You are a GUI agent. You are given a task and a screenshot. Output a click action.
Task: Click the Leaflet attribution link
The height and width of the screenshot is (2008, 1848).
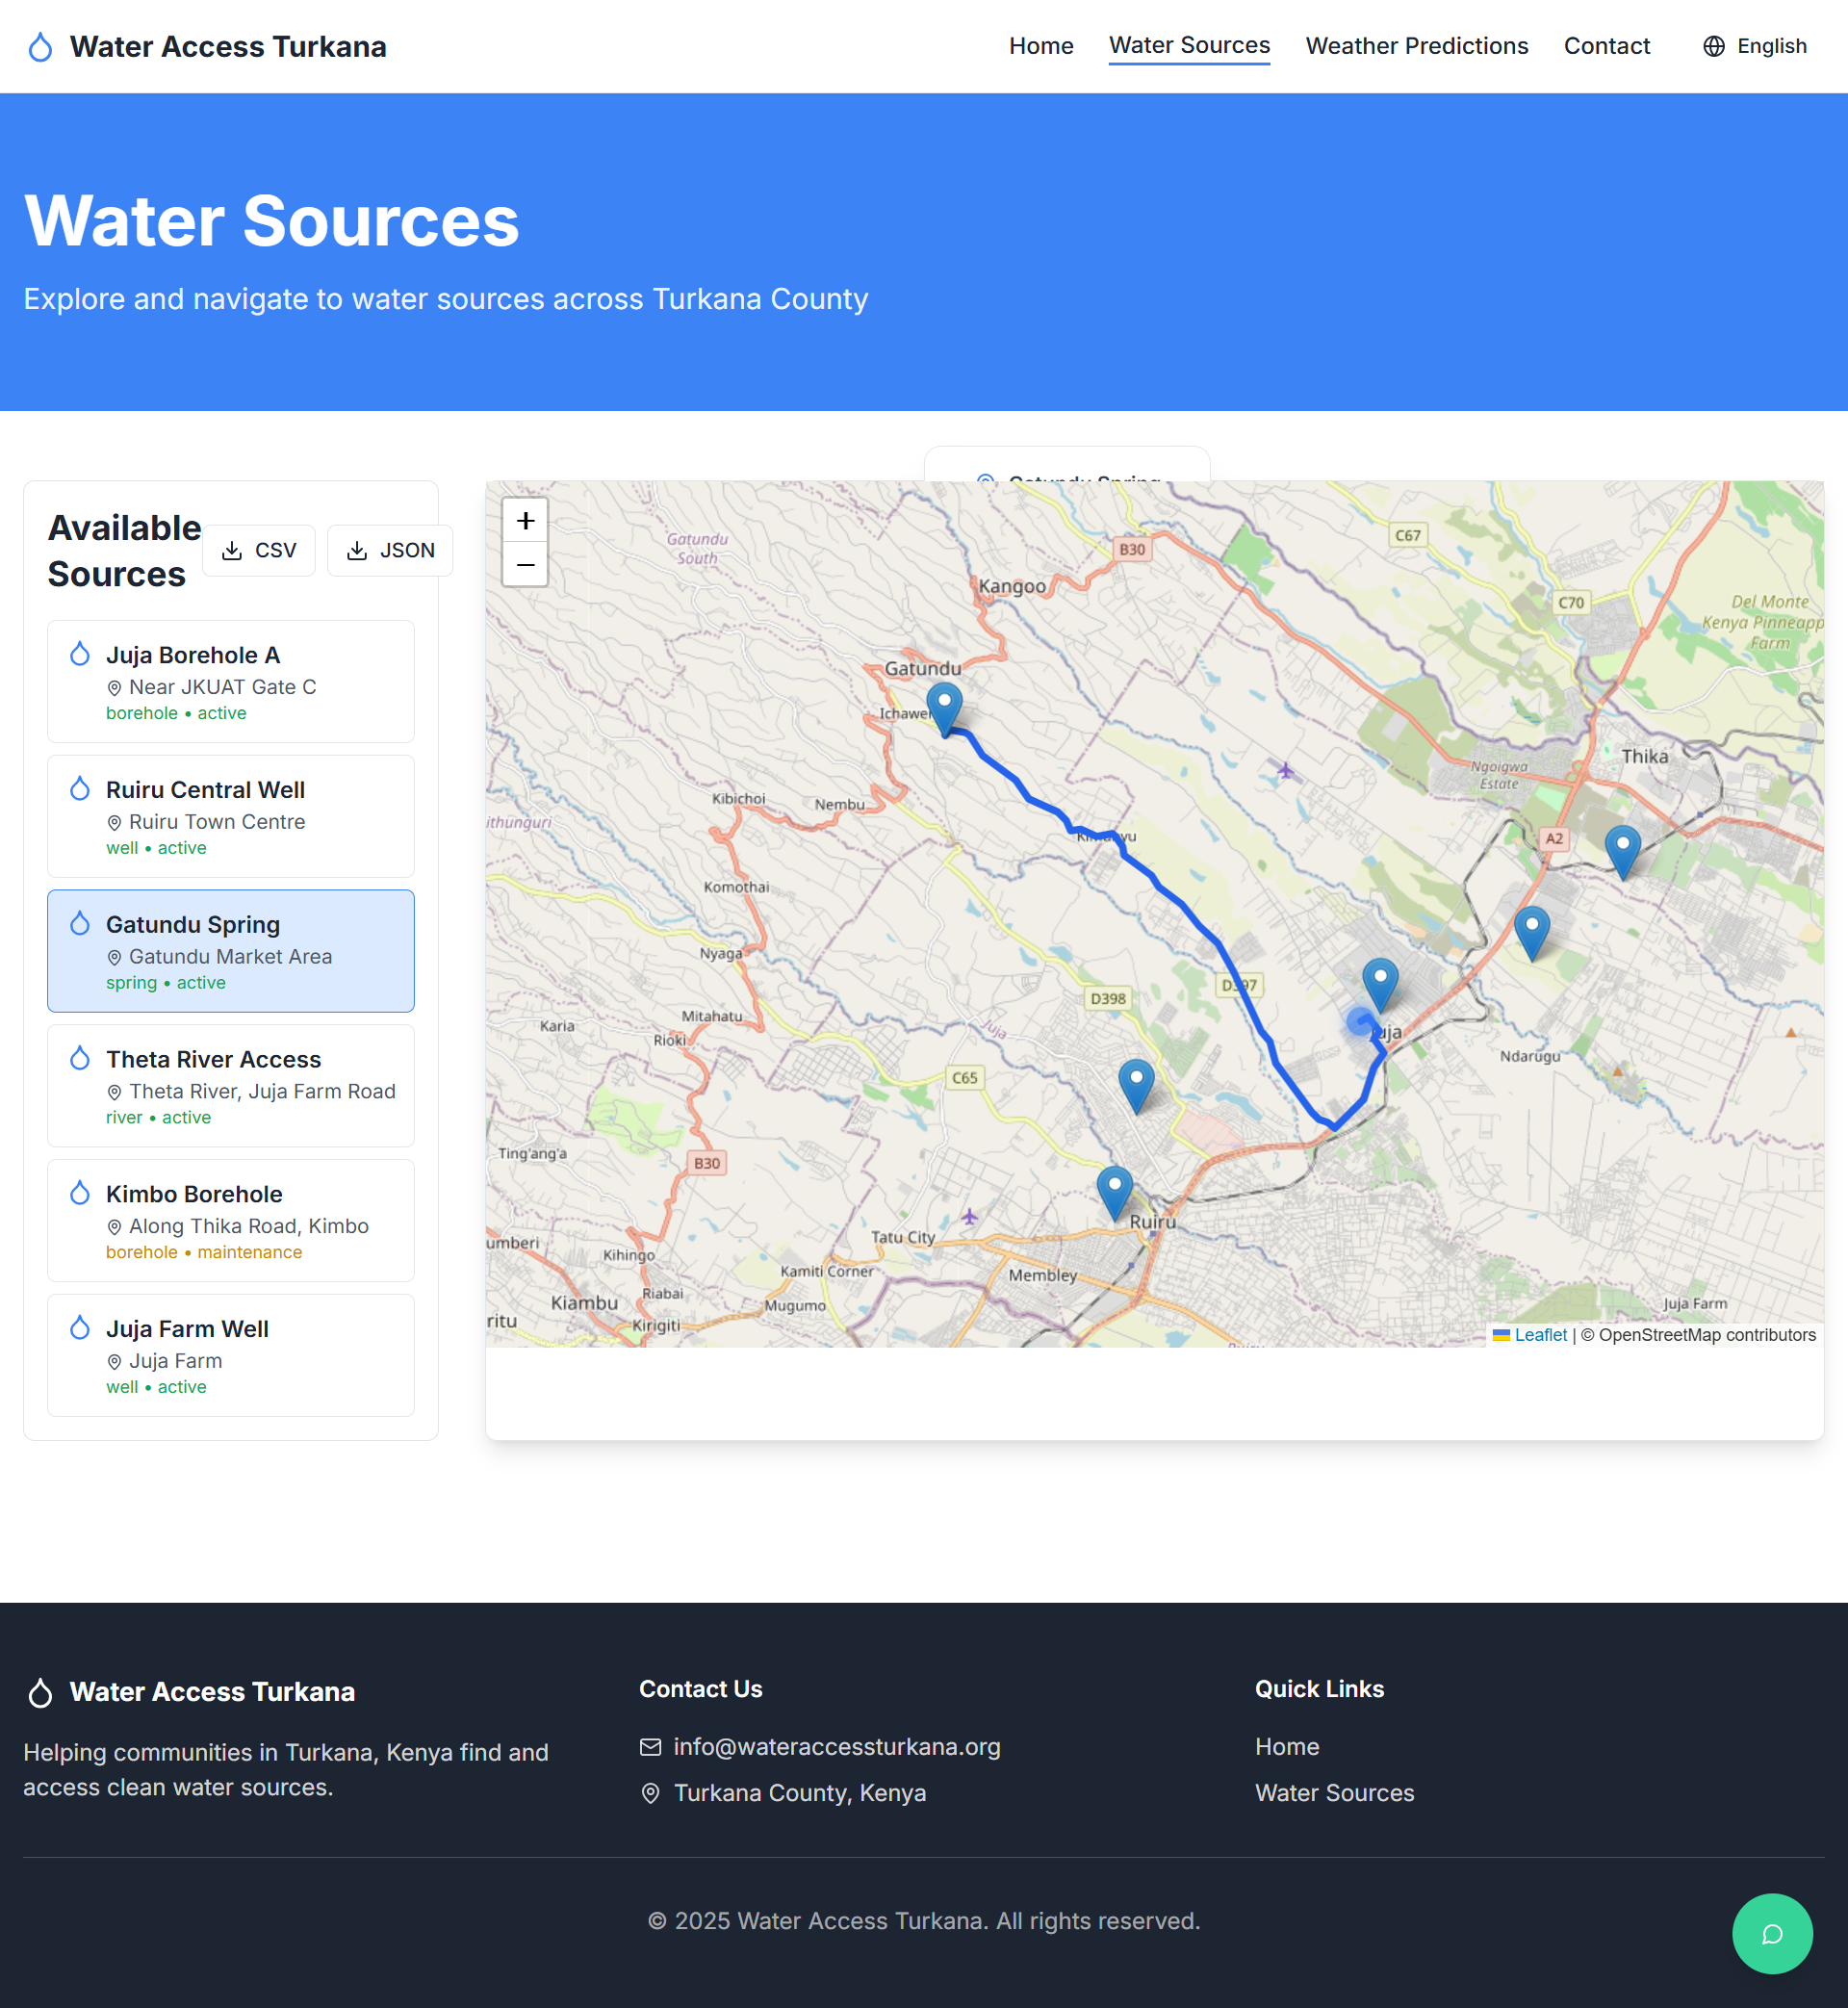[x=1540, y=1335]
